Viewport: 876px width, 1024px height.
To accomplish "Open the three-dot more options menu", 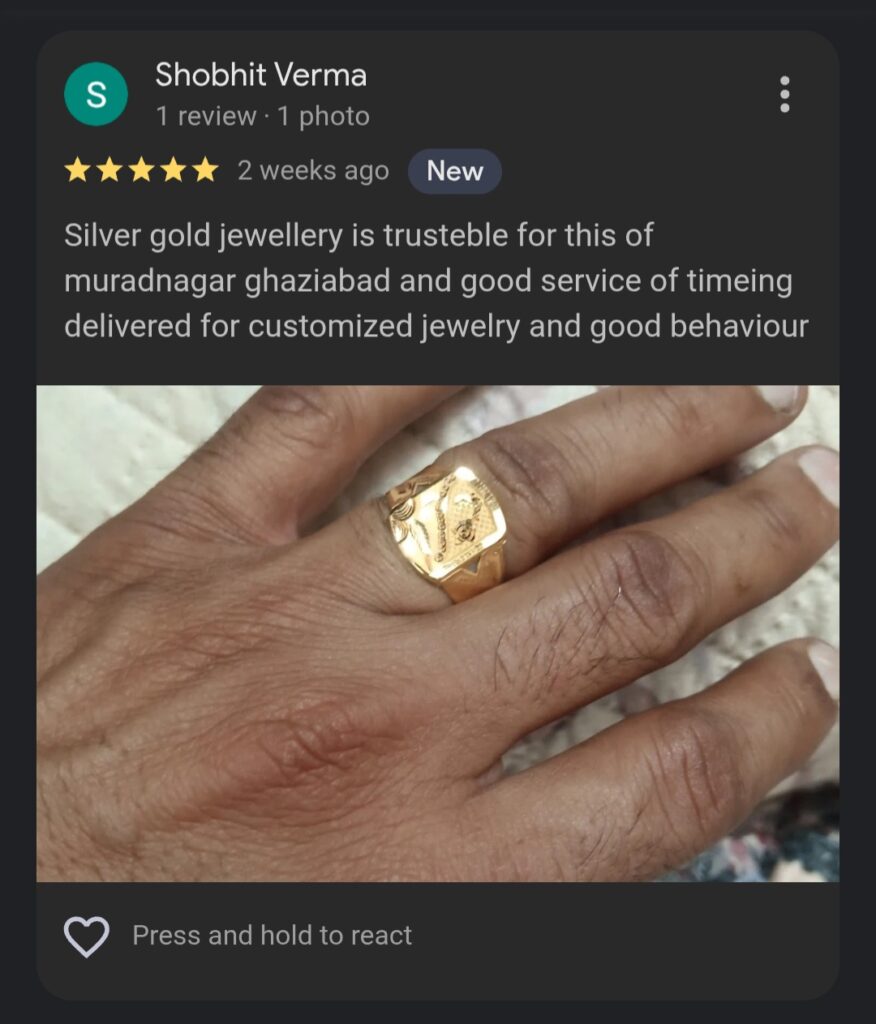I will click(785, 95).
